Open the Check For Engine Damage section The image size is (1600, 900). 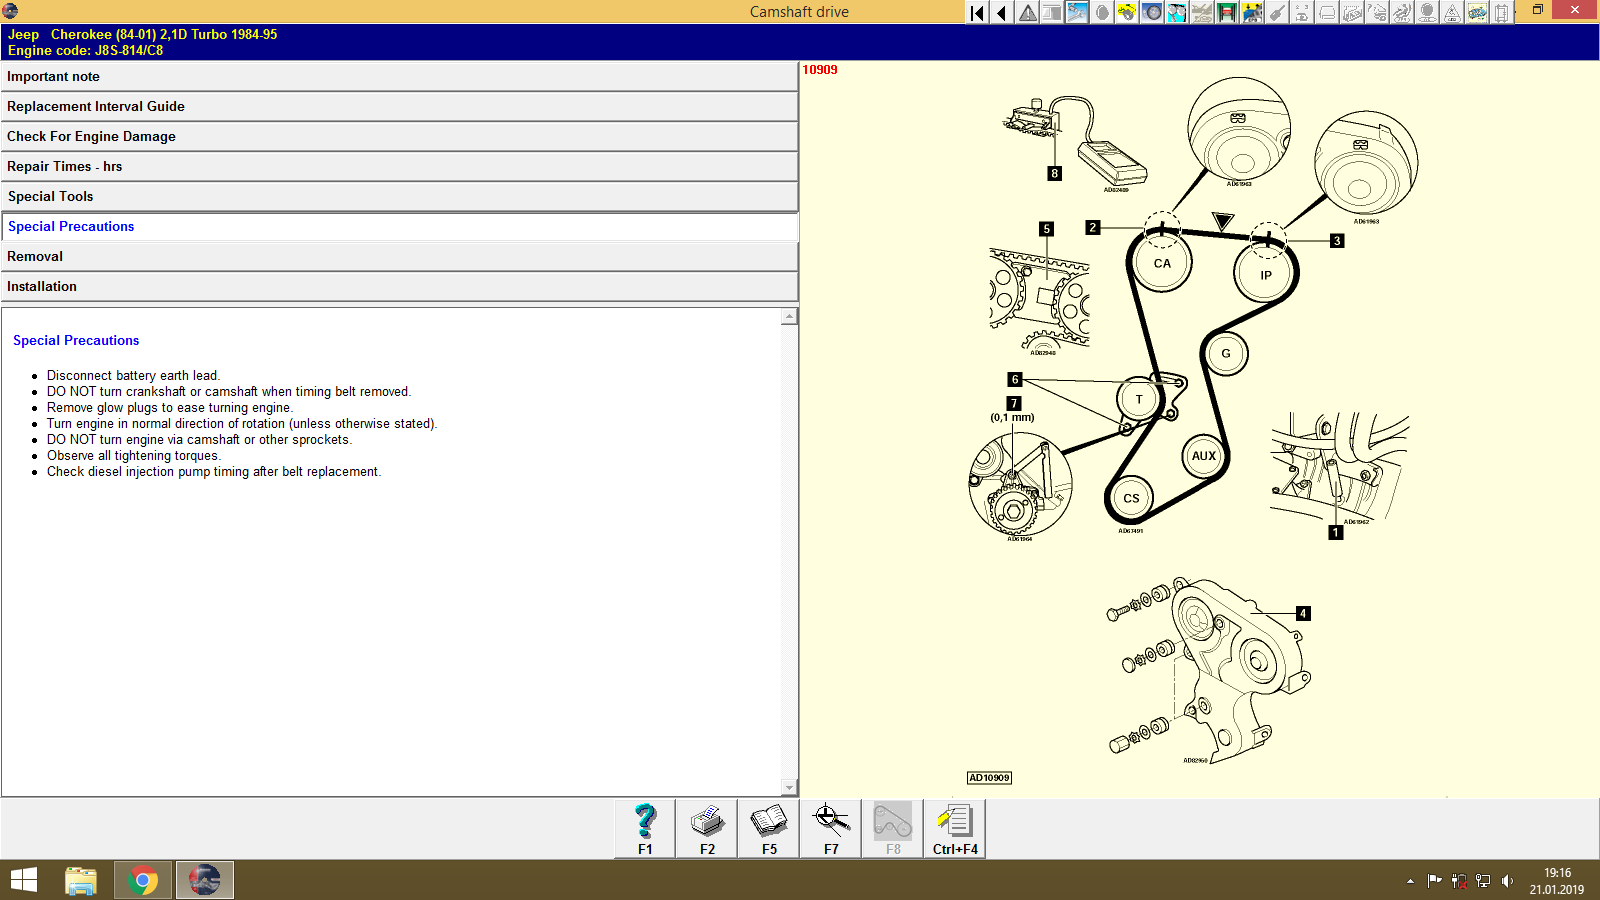point(400,136)
